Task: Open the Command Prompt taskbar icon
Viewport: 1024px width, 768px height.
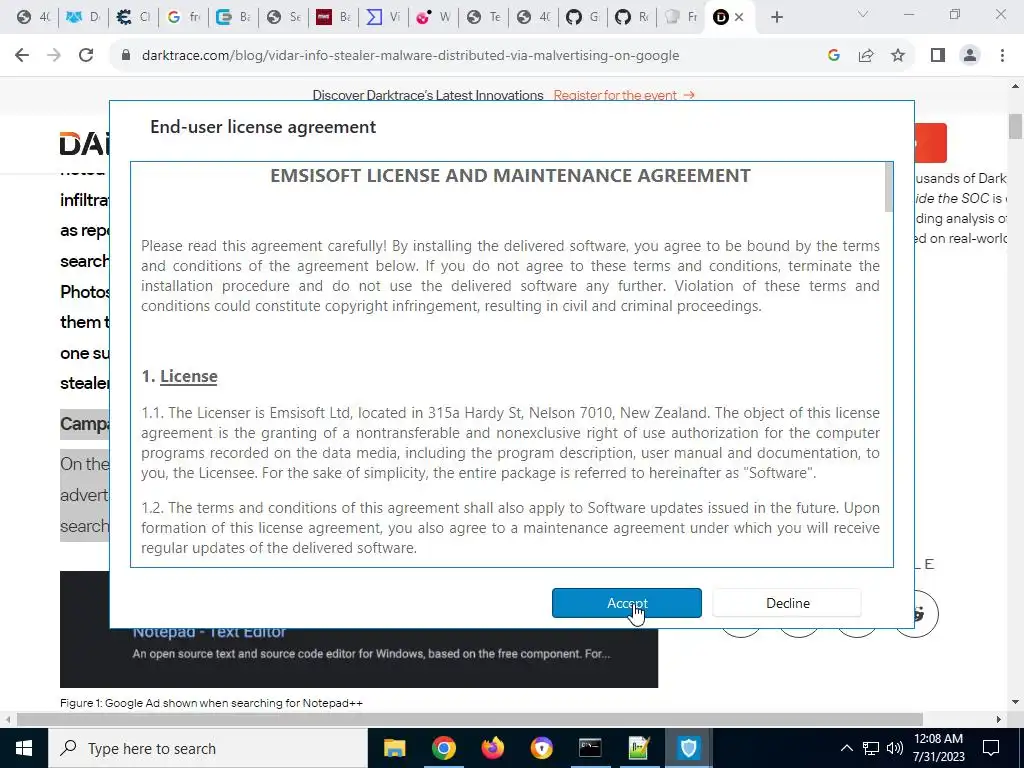Action: tap(590, 748)
